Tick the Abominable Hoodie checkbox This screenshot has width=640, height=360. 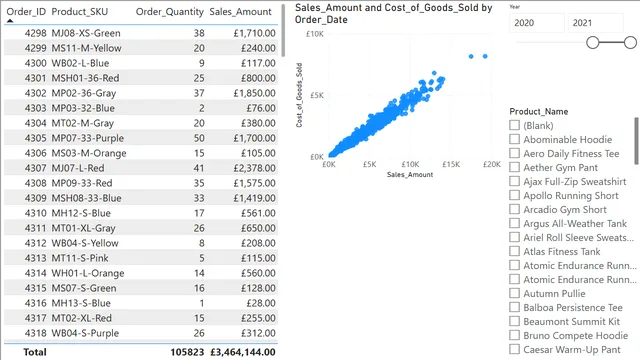[514, 139]
